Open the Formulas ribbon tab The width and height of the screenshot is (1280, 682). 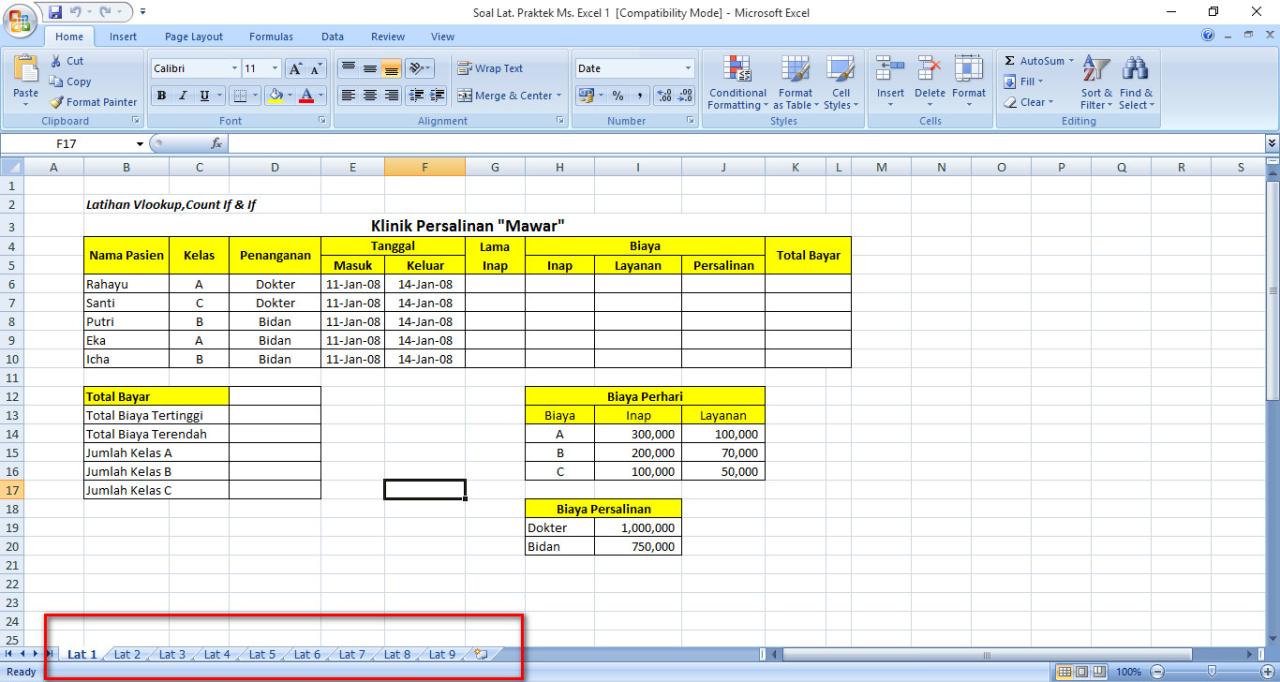click(x=271, y=37)
